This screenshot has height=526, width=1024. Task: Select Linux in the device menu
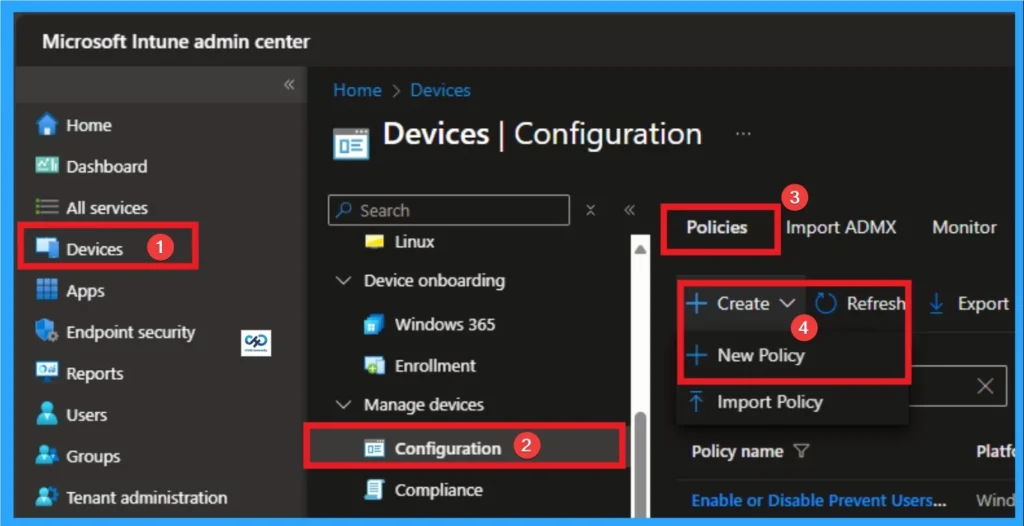414,242
